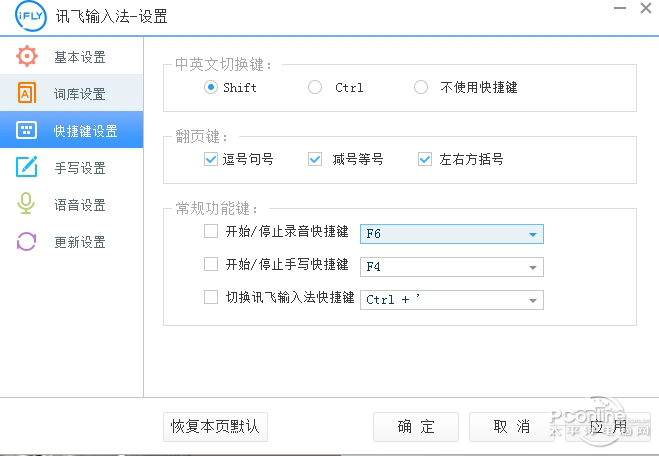Open the F4 handwriting hotkey dropdown
The width and height of the screenshot is (659, 456).
point(533,267)
